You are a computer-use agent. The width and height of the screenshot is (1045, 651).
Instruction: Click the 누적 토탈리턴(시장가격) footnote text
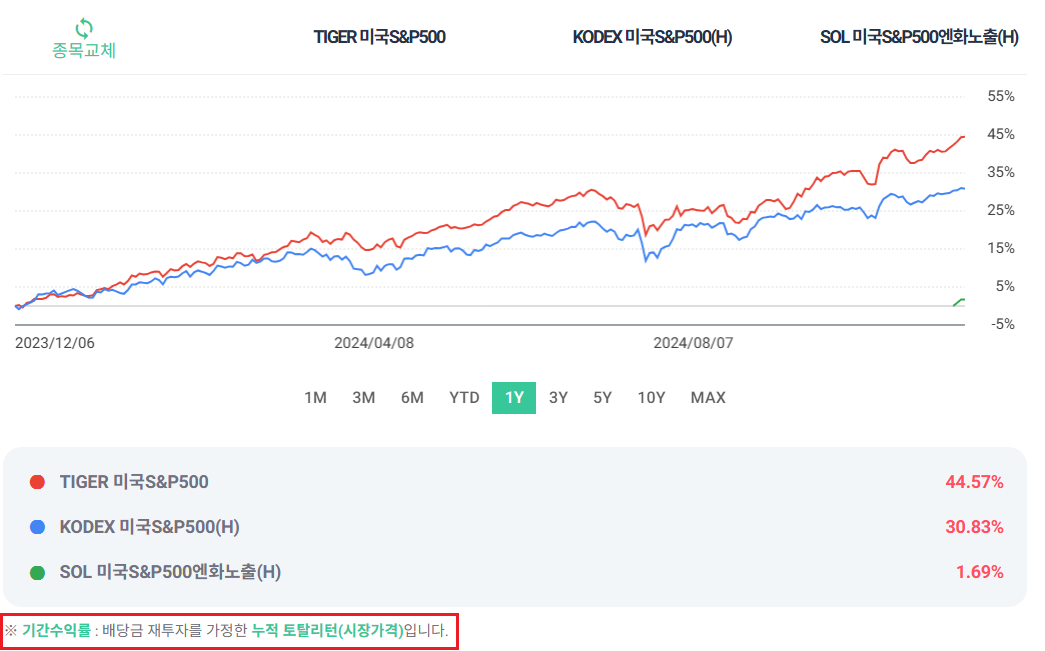click(327, 630)
